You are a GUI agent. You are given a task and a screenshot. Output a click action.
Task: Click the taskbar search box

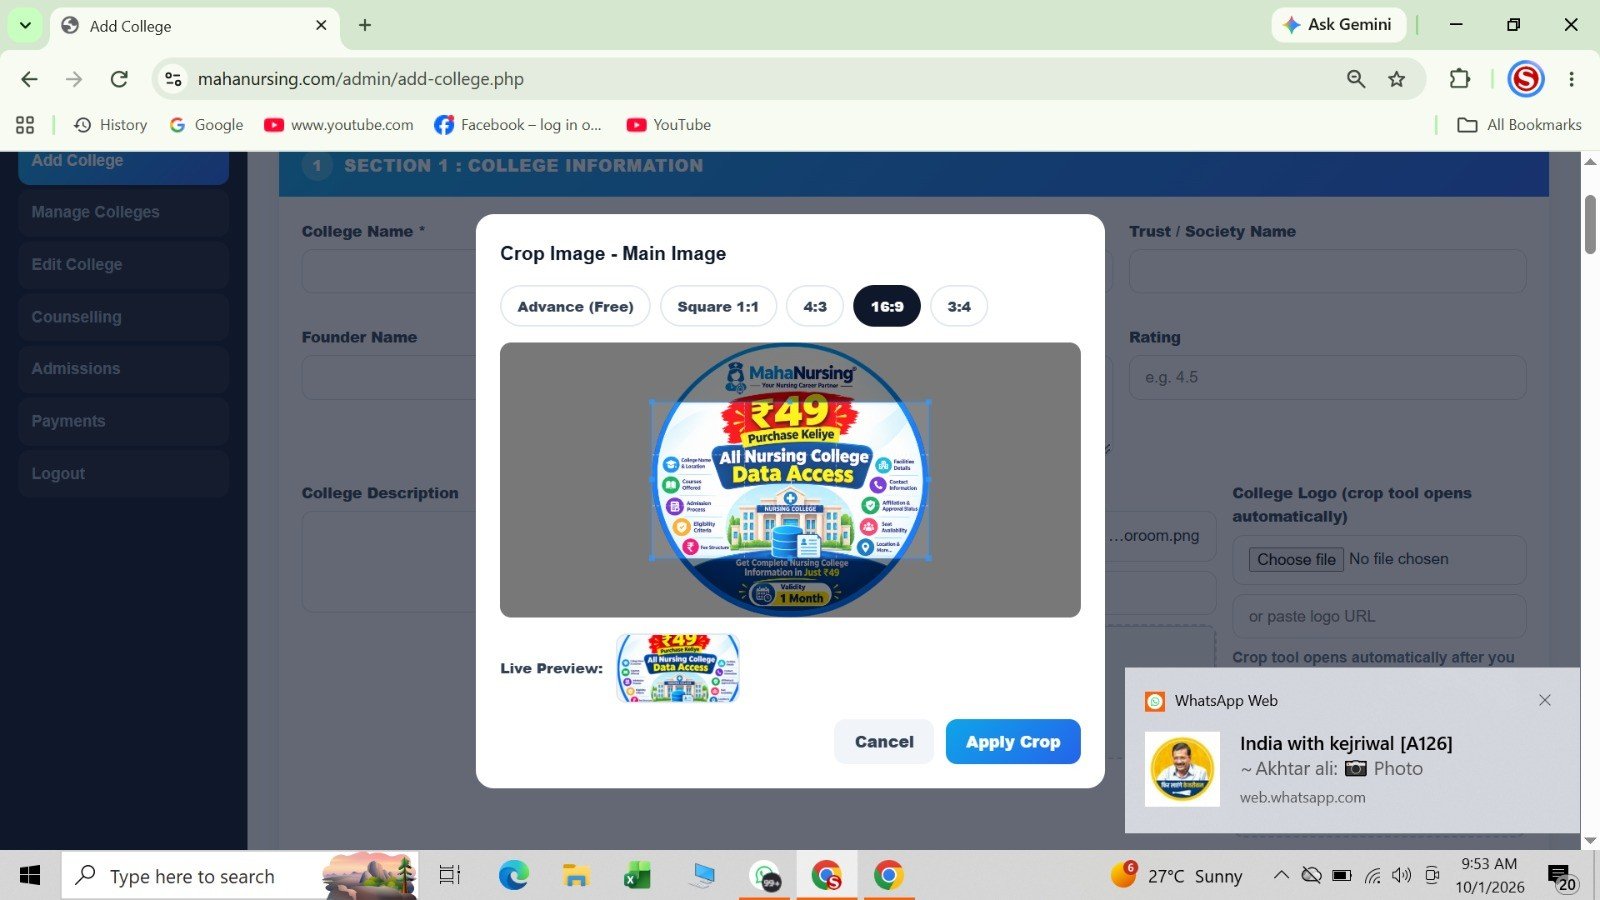[x=240, y=876]
